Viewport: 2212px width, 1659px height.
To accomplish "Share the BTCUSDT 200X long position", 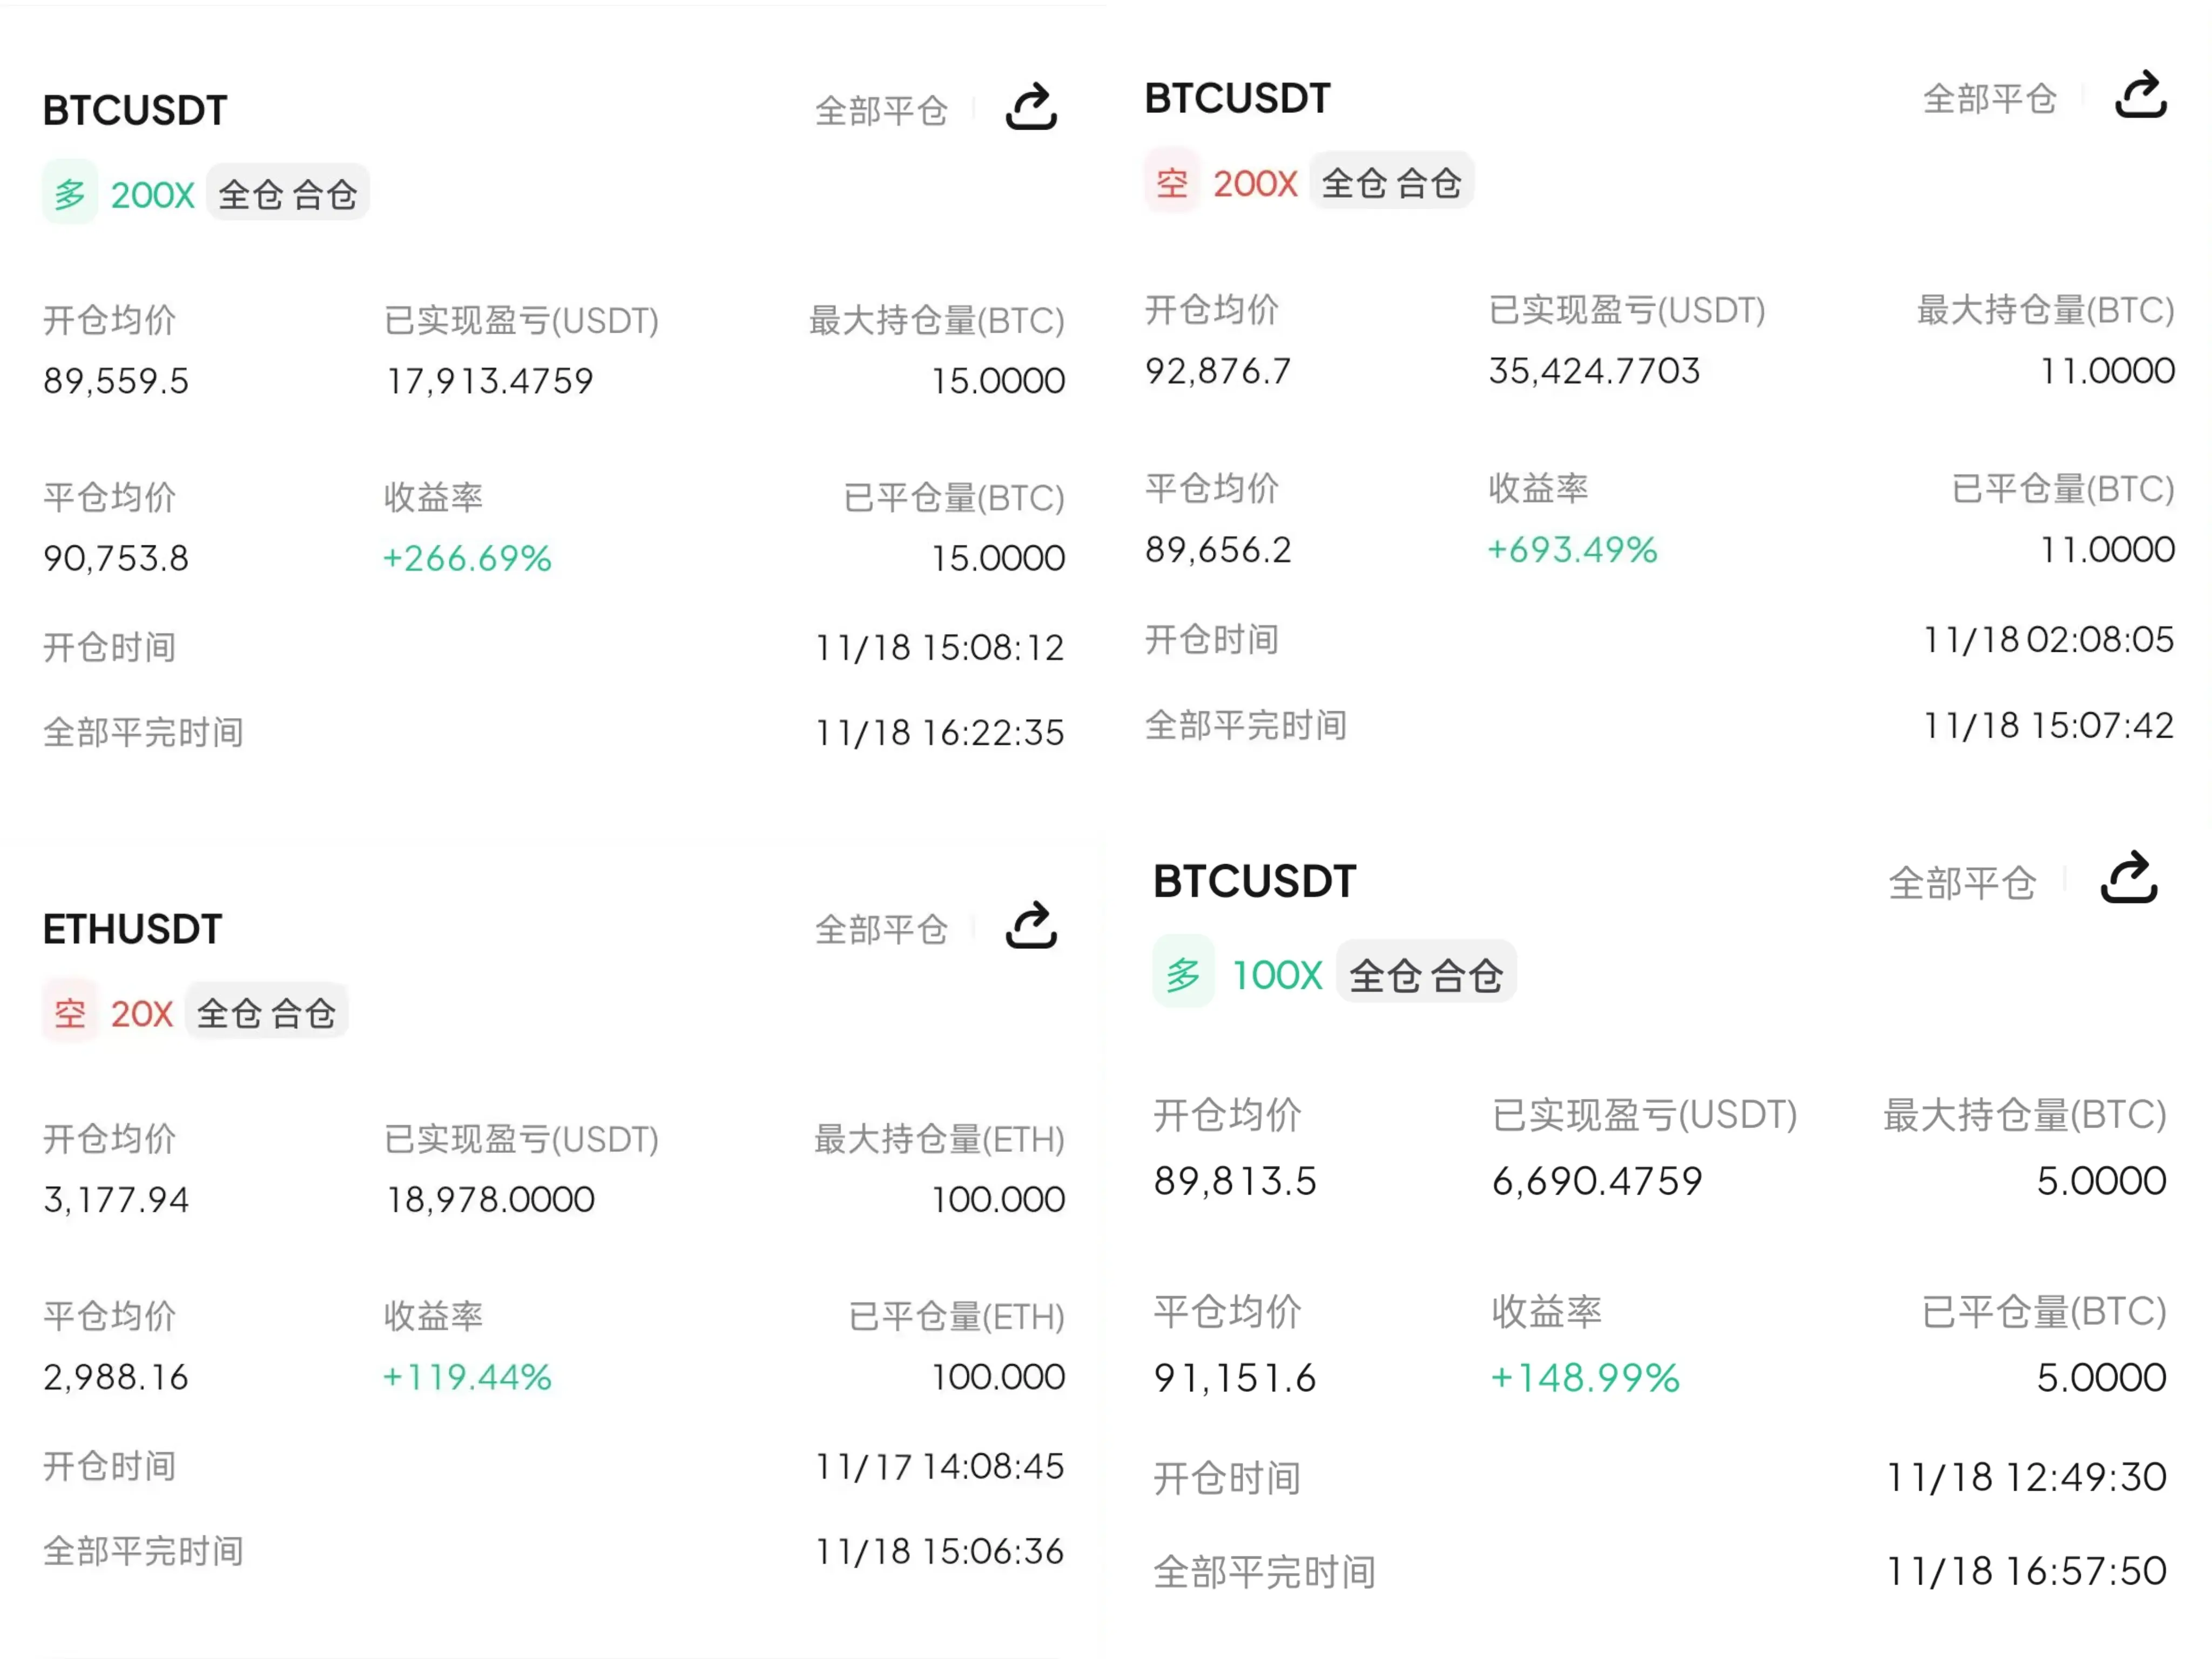I will [1031, 108].
